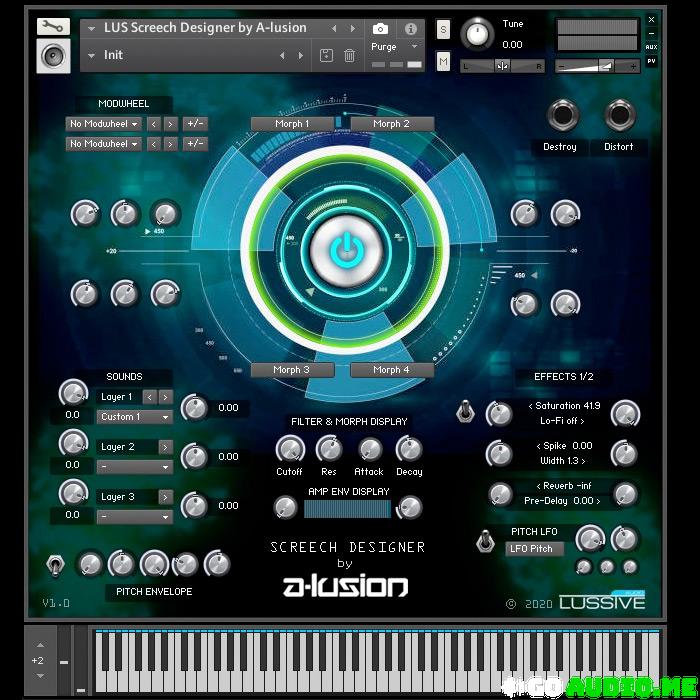This screenshot has width=700, height=700.
Task: Click keyboard octave up arrow
Action: pos(40,645)
